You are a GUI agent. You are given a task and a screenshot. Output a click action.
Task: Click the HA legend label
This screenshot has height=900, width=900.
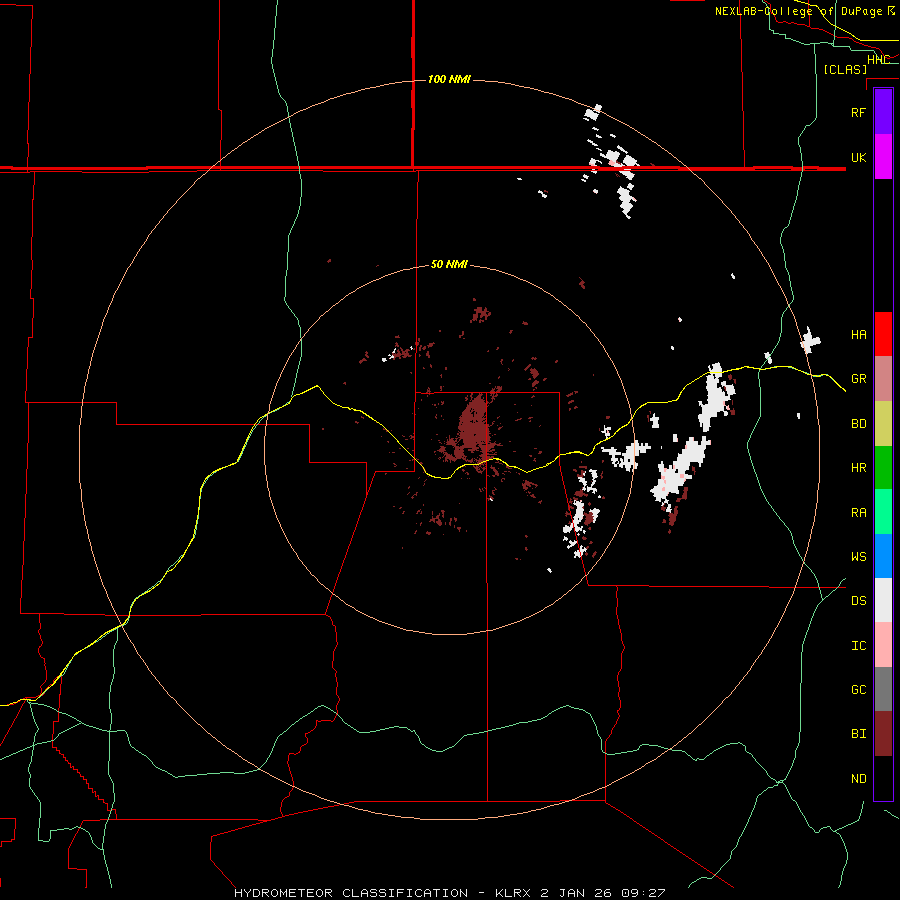click(x=858, y=335)
